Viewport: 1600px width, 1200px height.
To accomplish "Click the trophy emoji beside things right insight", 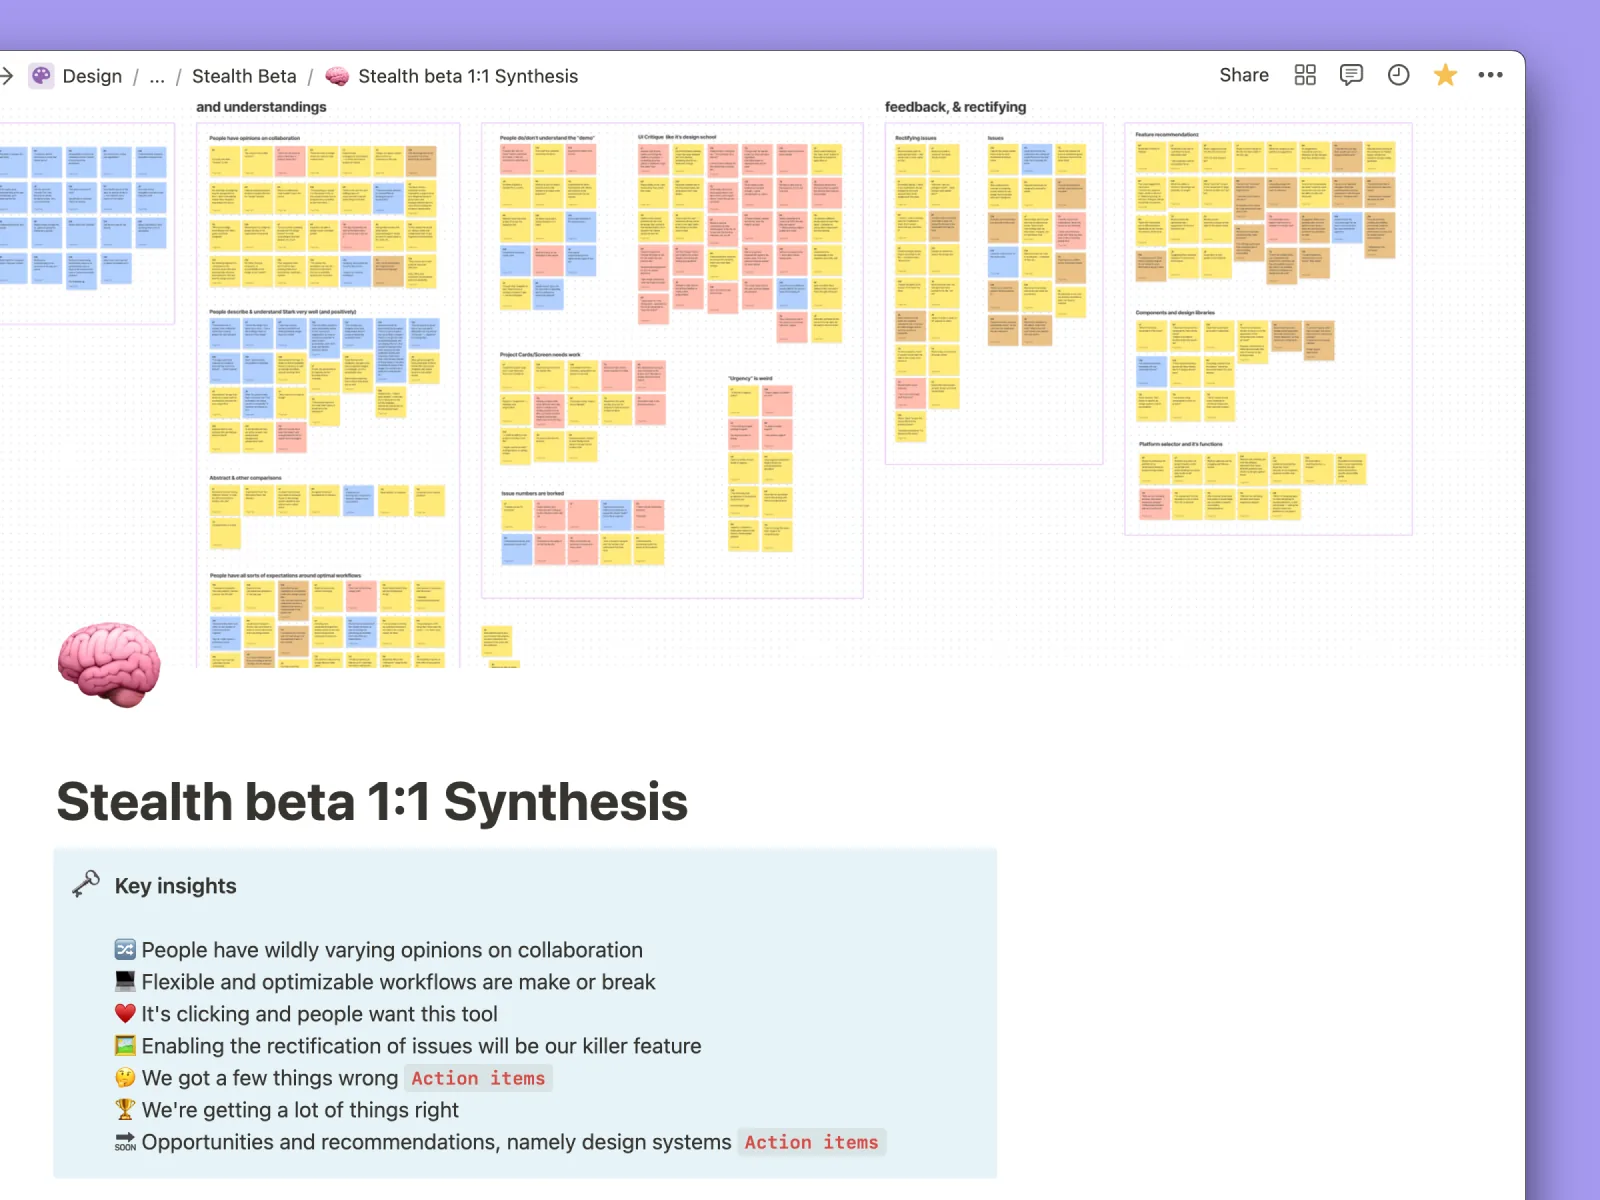I will click(x=125, y=1110).
